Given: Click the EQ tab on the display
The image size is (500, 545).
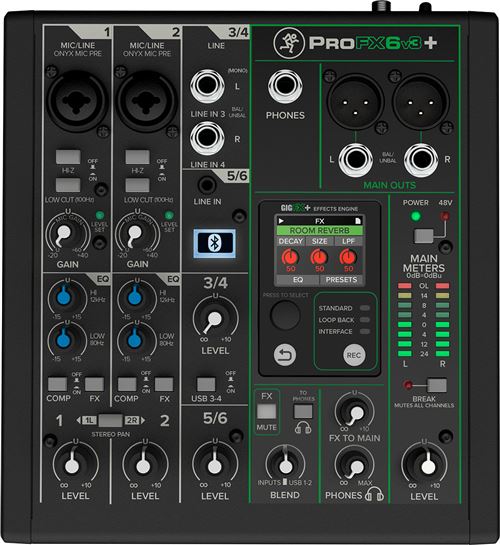Looking at the screenshot, I should click(x=298, y=280).
